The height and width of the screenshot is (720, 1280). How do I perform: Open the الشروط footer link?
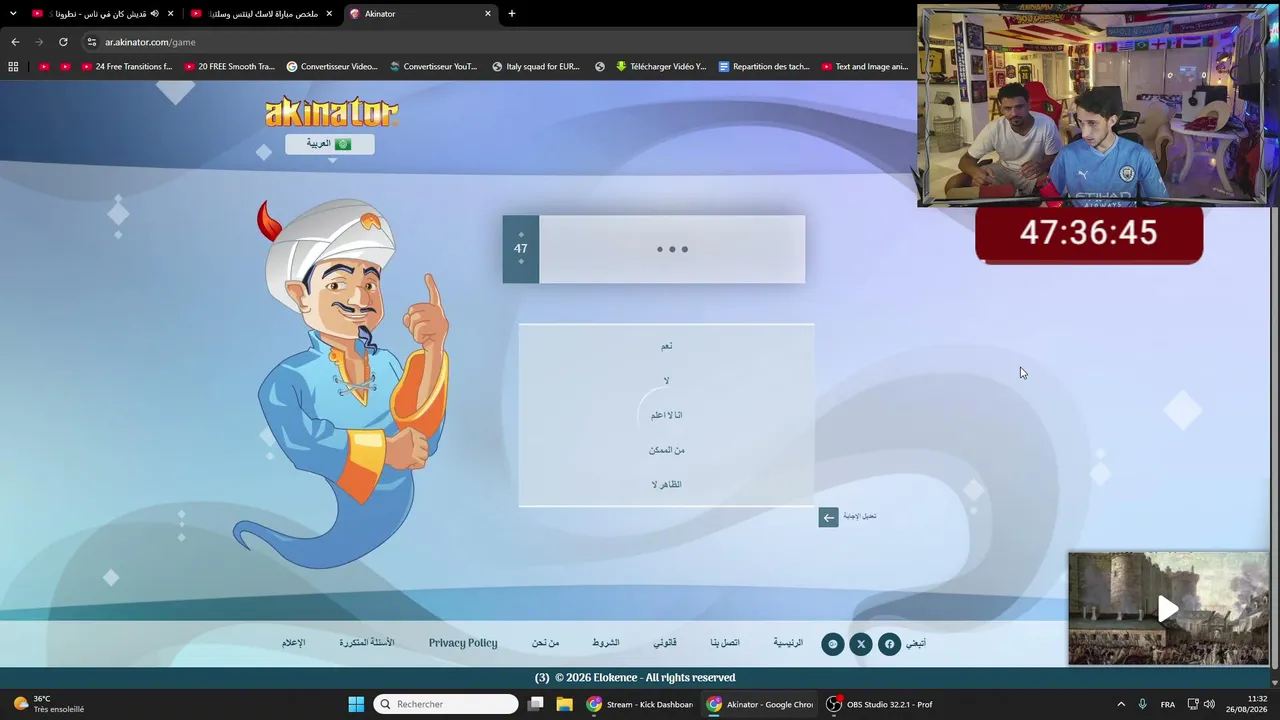point(605,643)
